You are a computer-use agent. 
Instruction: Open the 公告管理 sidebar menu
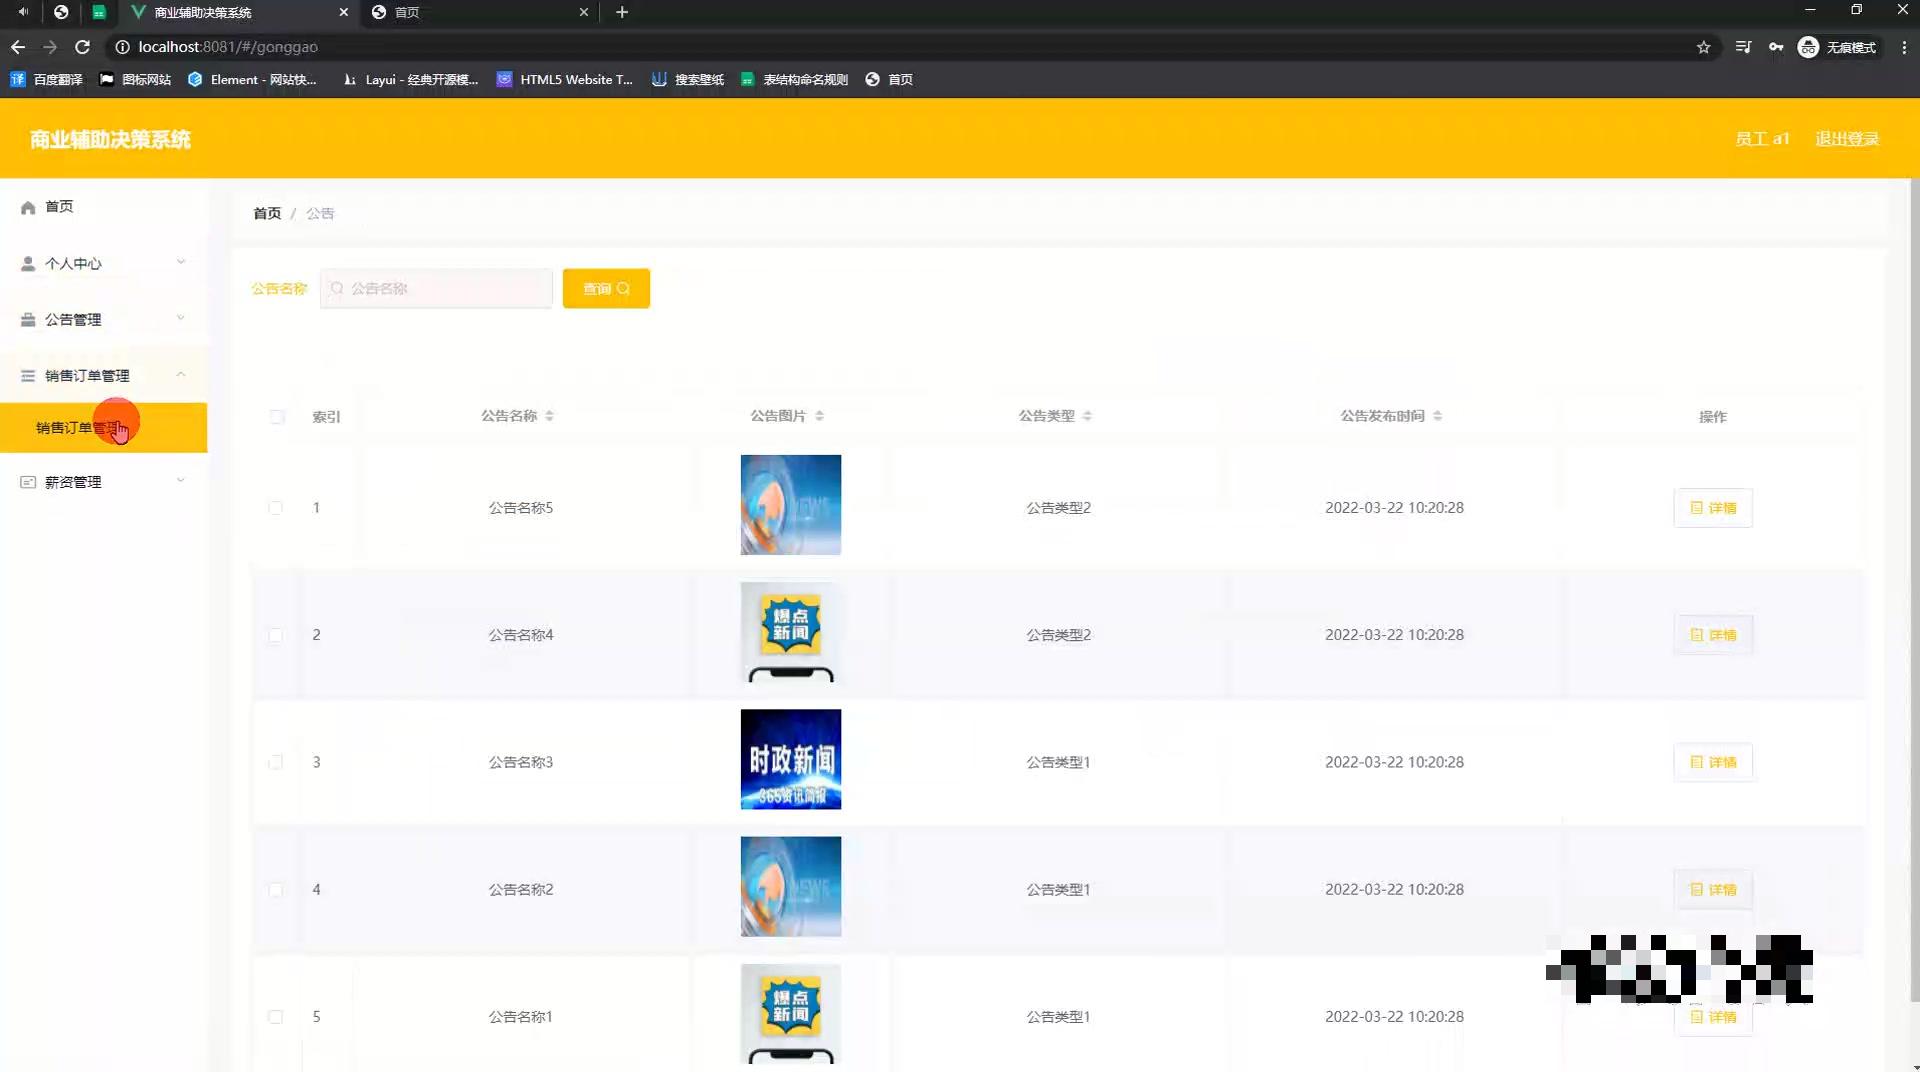[x=104, y=320]
